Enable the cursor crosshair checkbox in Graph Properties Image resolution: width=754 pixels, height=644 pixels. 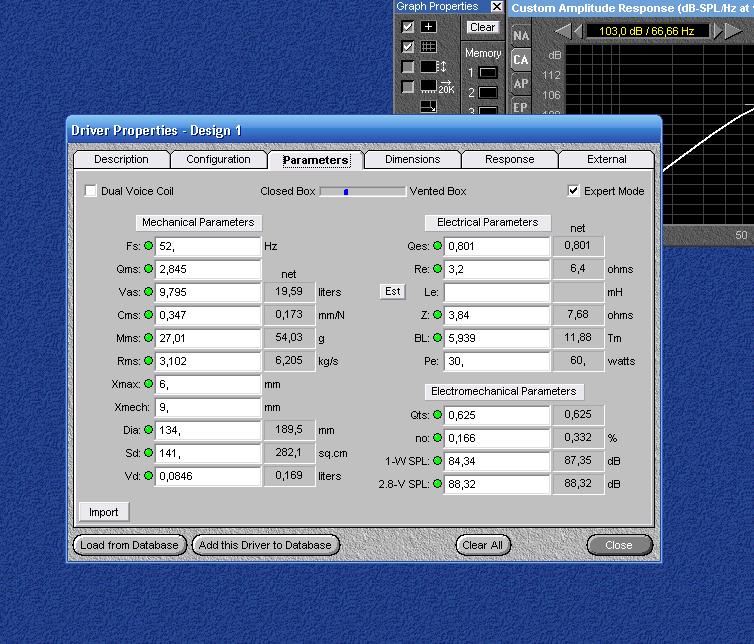tap(408, 27)
